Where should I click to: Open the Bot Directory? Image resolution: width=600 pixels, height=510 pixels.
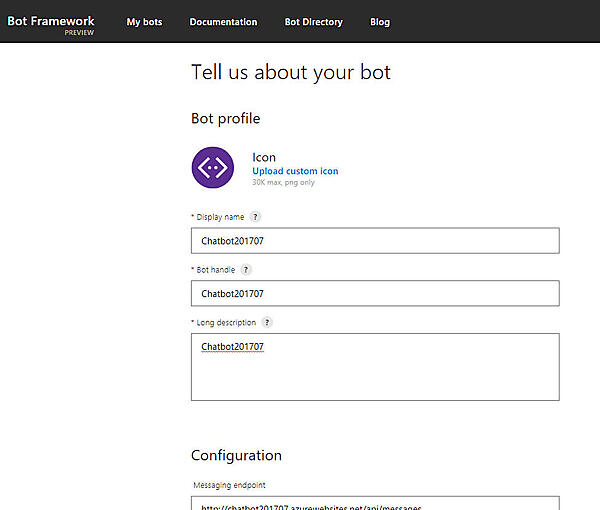[x=313, y=22]
